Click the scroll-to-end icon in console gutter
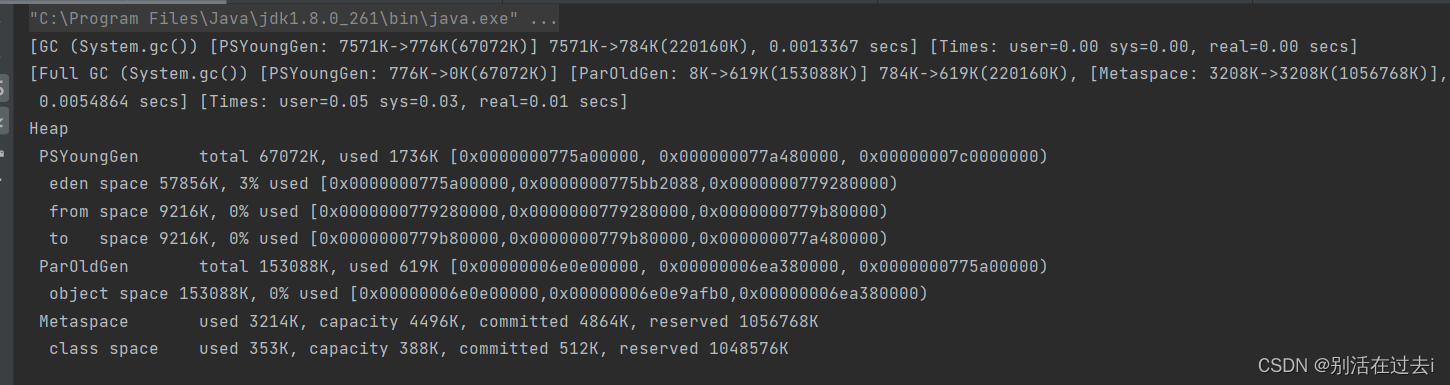The width and height of the screenshot is (1450, 385). pyautogui.click(x=3, y=120)
